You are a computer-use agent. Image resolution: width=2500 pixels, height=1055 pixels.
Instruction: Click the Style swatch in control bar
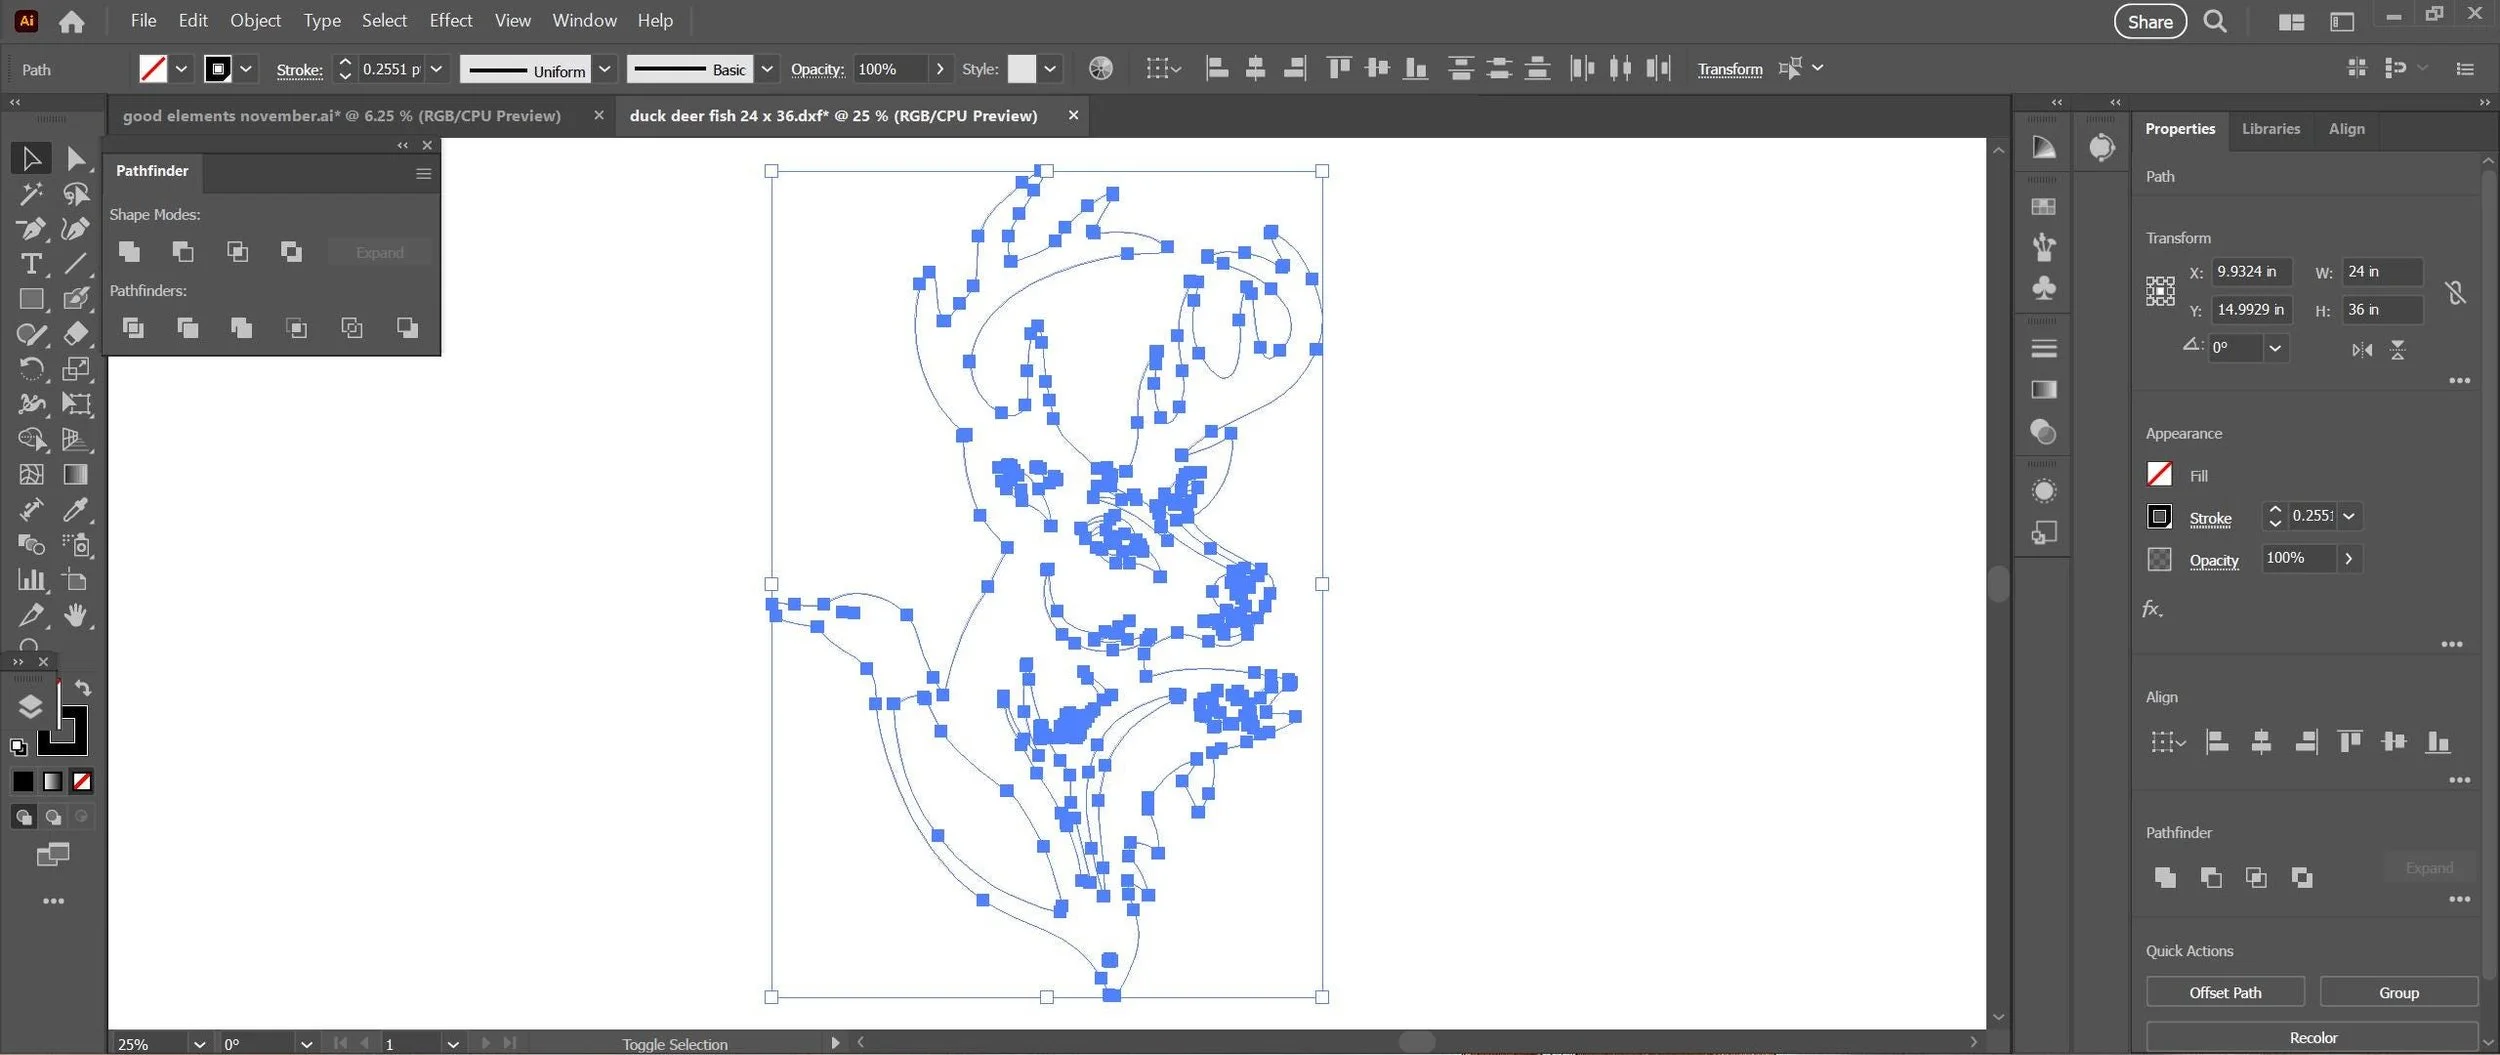click(1021, 69)
